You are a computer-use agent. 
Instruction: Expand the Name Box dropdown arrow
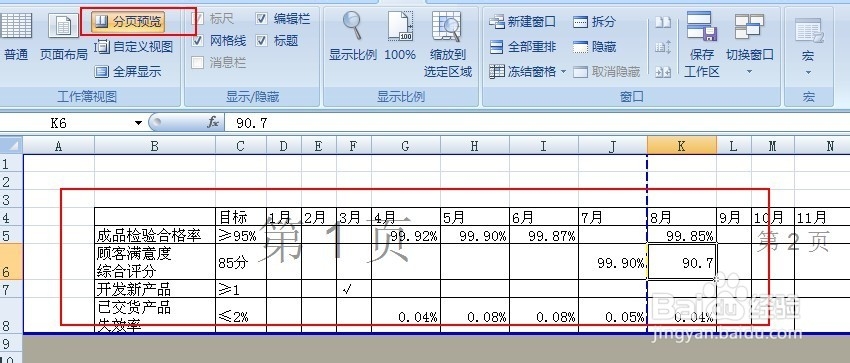pos(138,123)
